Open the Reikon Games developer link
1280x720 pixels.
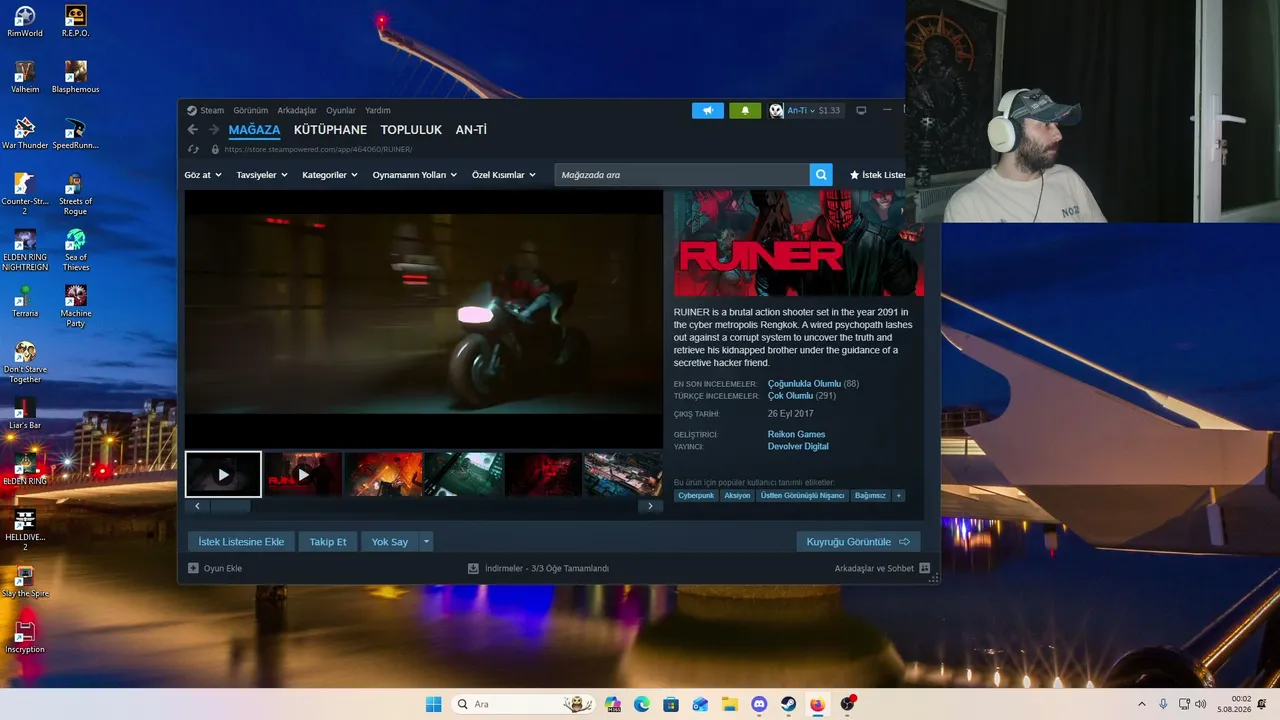point(797,435)
